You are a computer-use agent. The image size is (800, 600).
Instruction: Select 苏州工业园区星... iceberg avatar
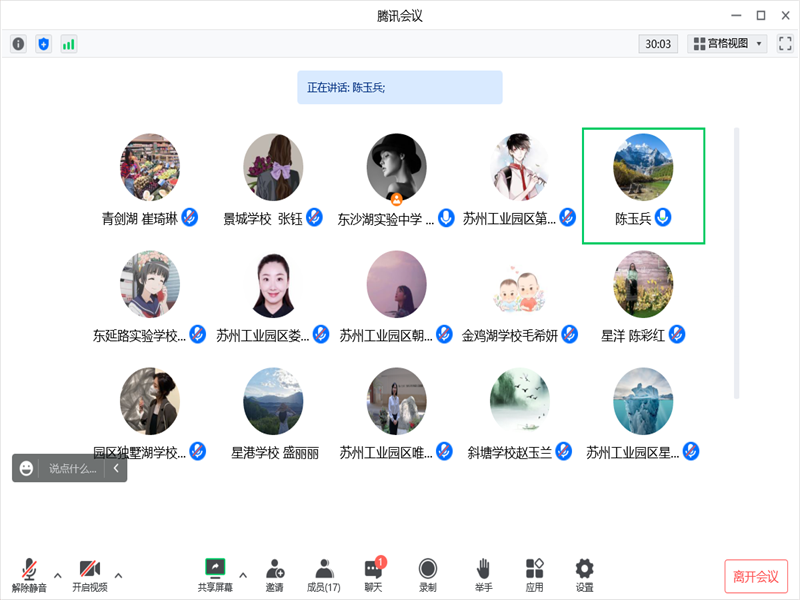click(643, 401)
